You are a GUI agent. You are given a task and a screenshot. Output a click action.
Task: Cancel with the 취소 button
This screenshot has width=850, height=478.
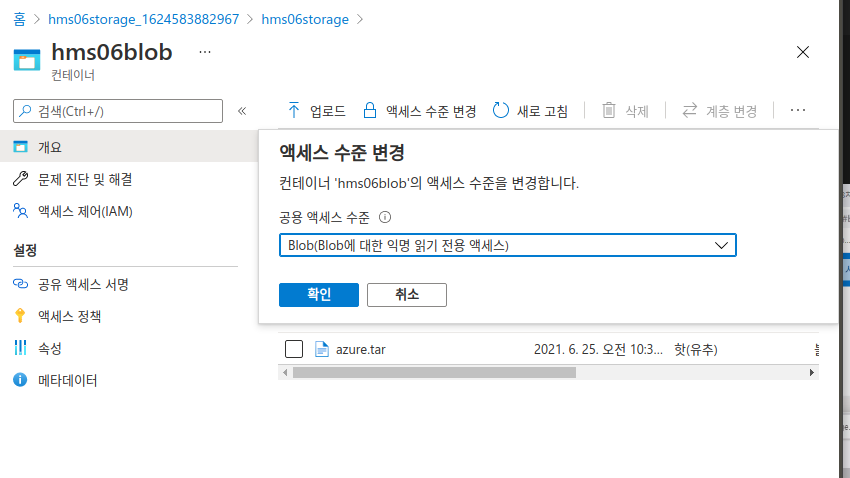[x=407, y=295]
